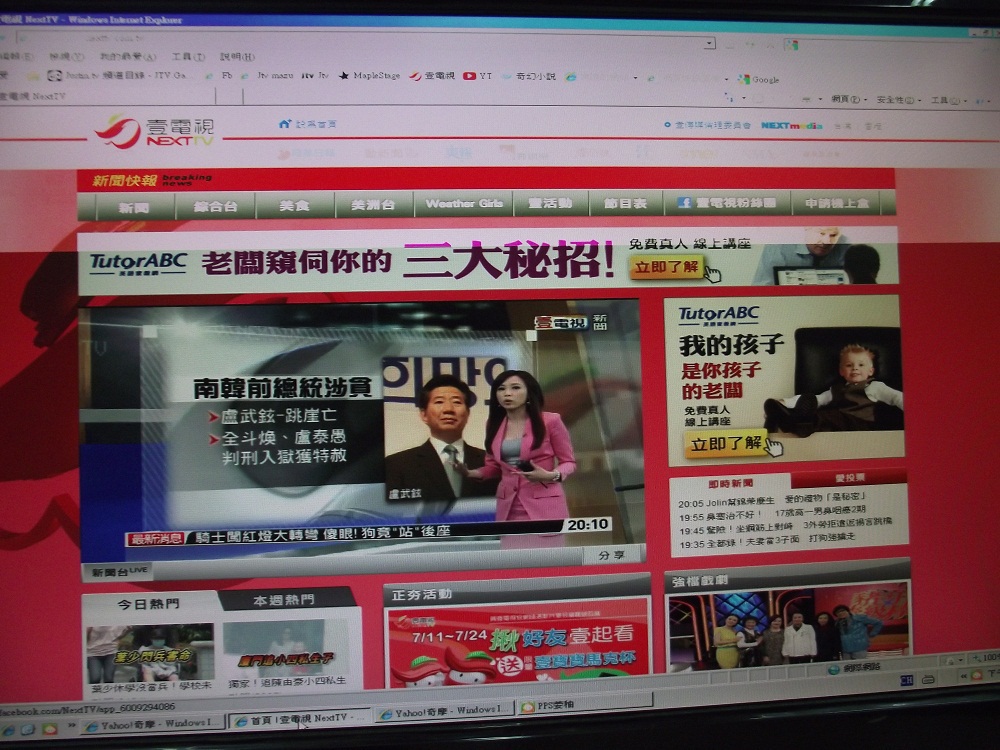1000x750 pixels.
Task: Open the Weather Girls tab
Action: [x=464, y=203]
